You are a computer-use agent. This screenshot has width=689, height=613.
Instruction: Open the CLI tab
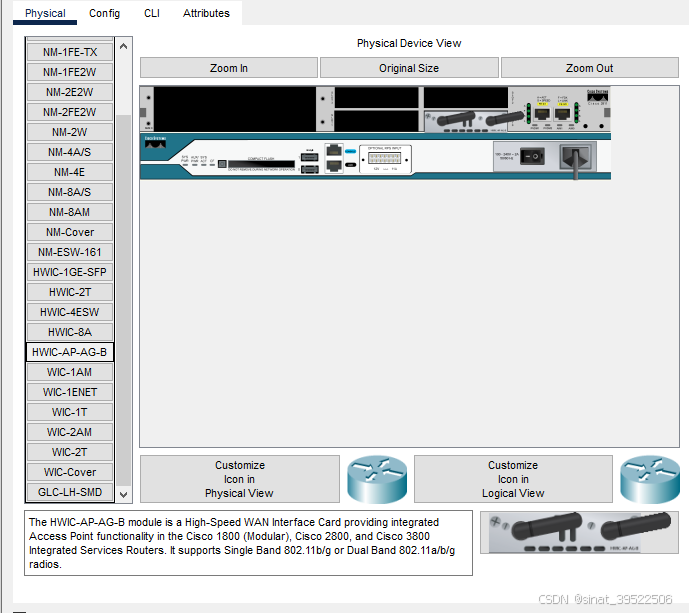(x=152, y=13)
